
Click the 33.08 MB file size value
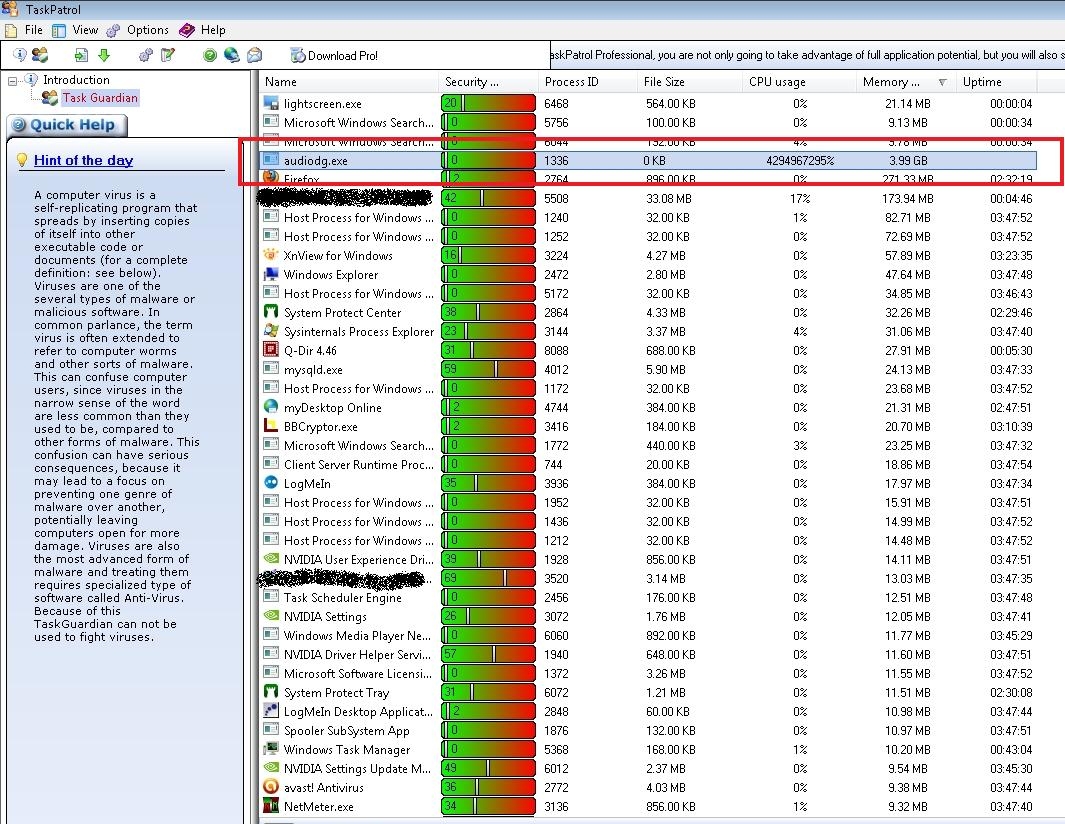(x=668, y=199)
